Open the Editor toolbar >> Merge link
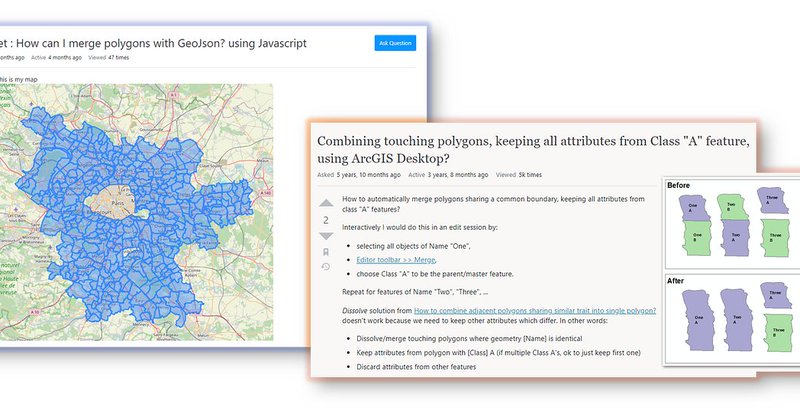The image size is (800, 419). [x=396, y=260]
